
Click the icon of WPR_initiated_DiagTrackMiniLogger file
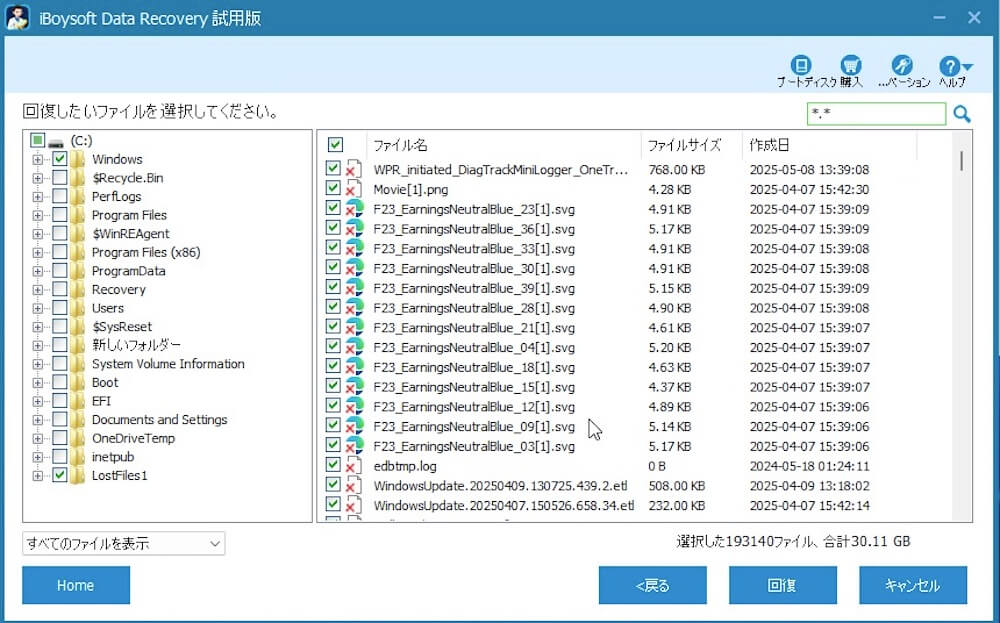[x=354, y=170]
